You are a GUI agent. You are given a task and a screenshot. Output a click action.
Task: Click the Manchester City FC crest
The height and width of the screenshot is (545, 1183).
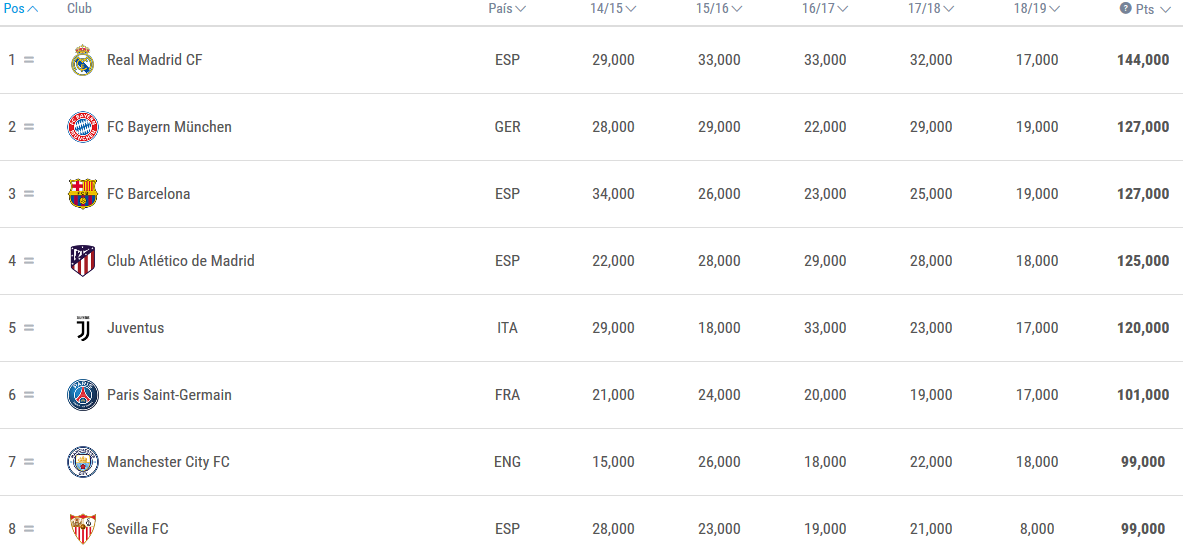click(82, 462)
